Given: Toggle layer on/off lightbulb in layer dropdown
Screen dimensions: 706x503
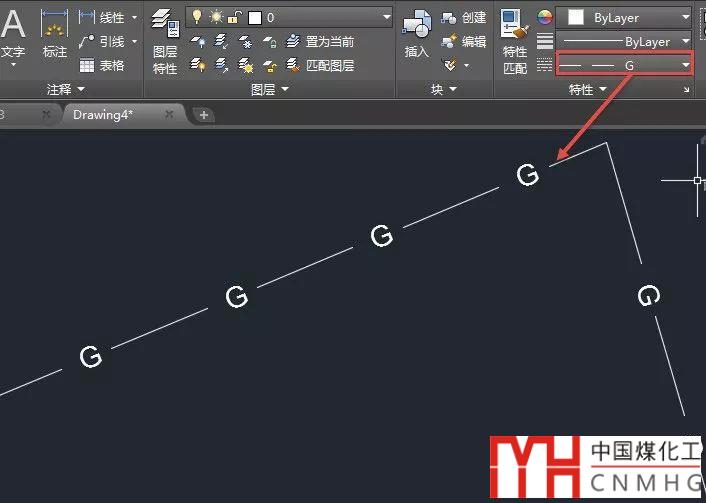Looking at the screenshot, I should [x=198, y=17].
